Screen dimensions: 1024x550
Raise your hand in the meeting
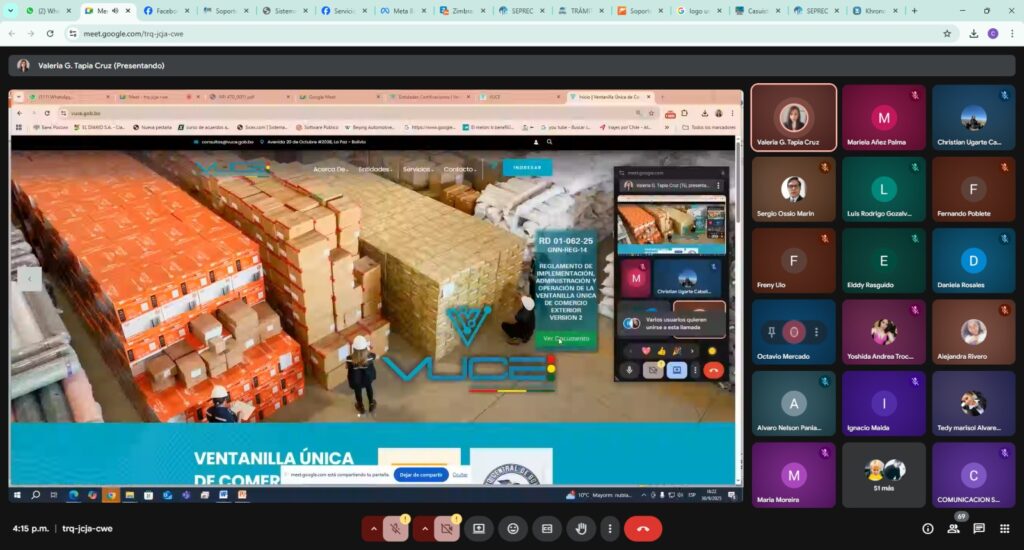click(581, 528)
